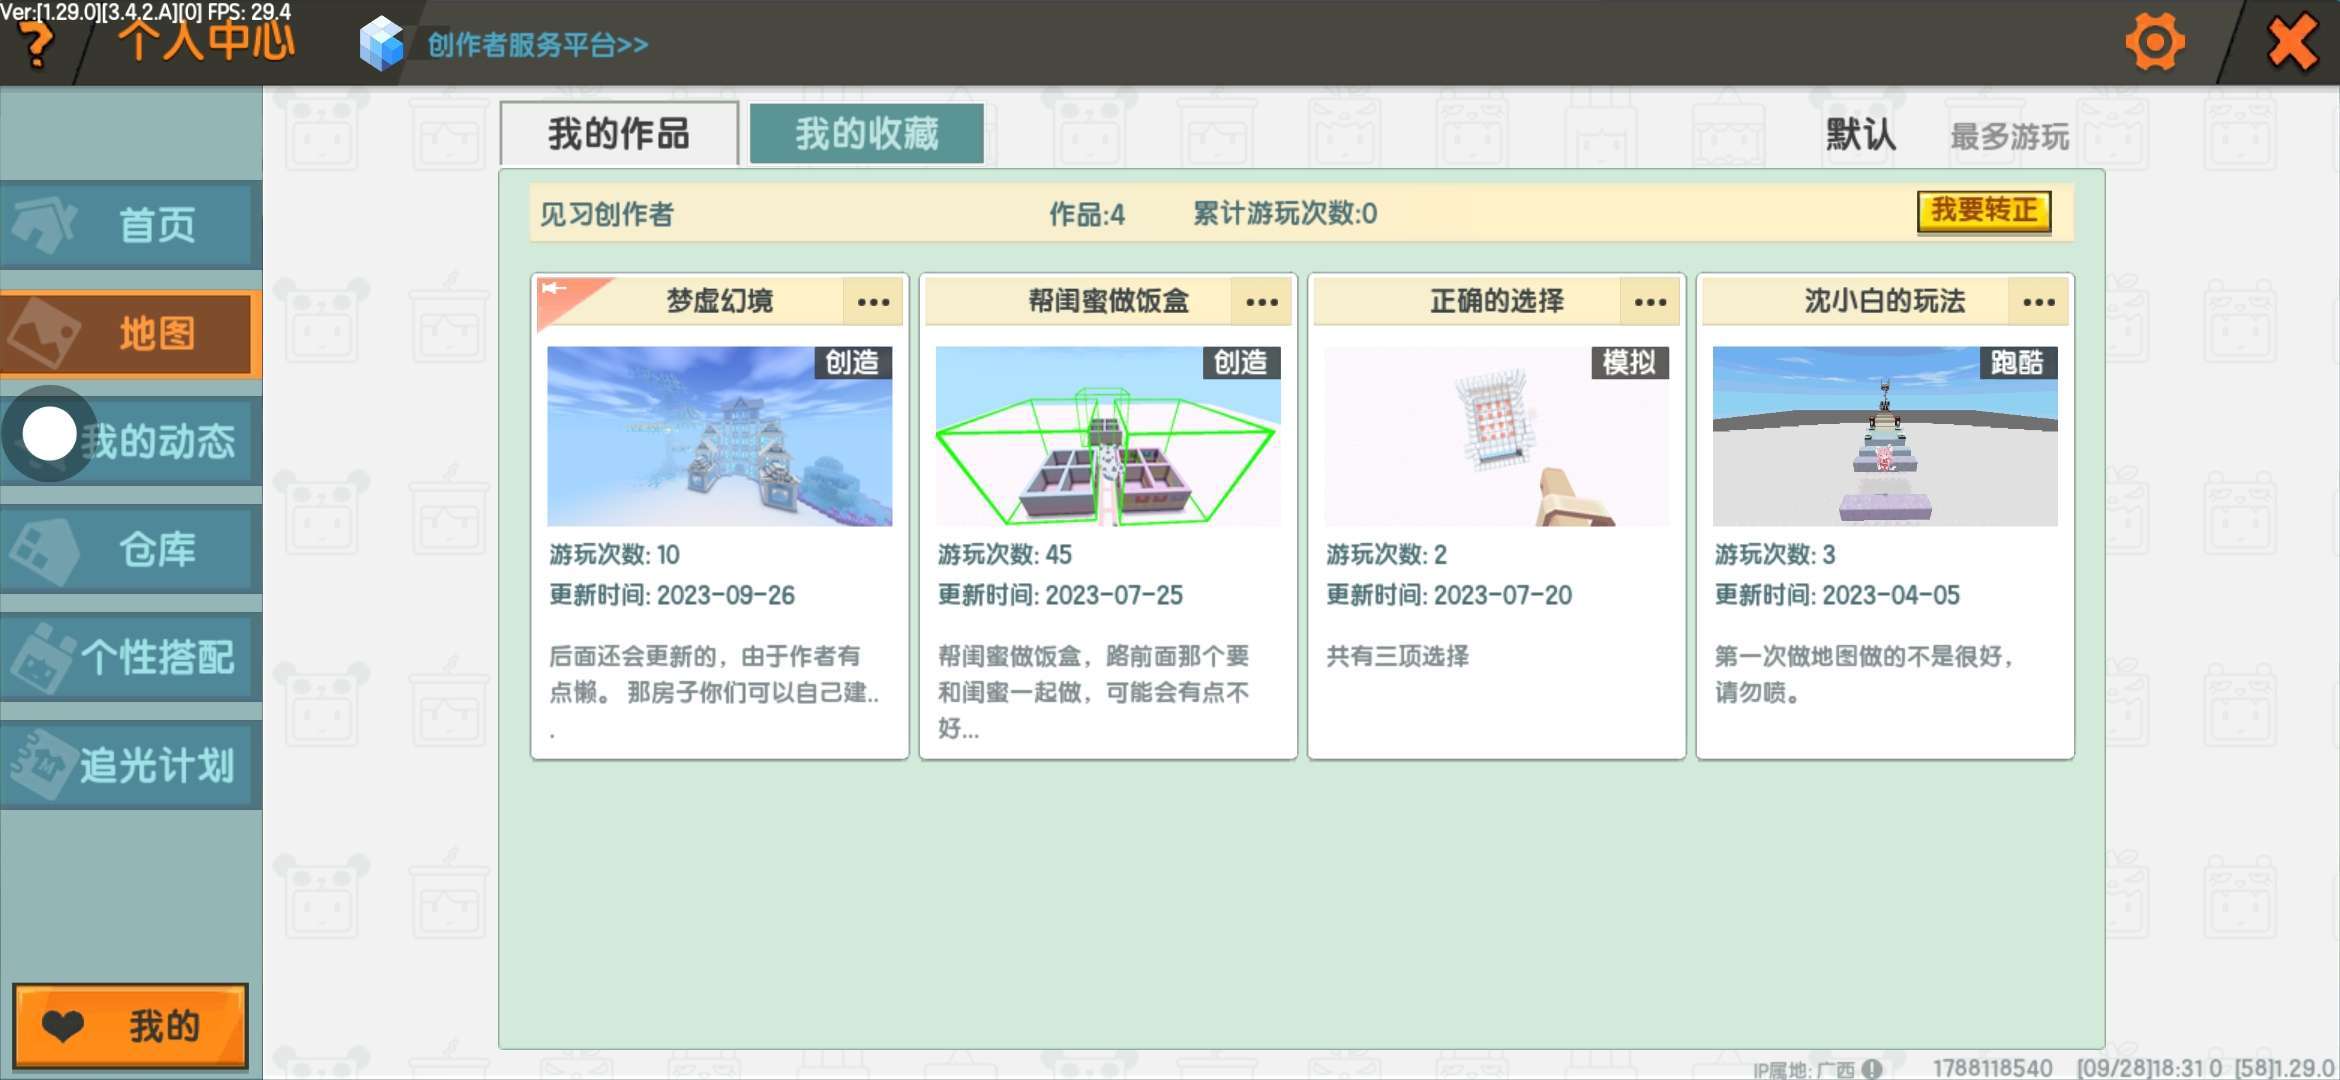Click the white floating assist ball
2340x1080 pixels.
point(49,434)
